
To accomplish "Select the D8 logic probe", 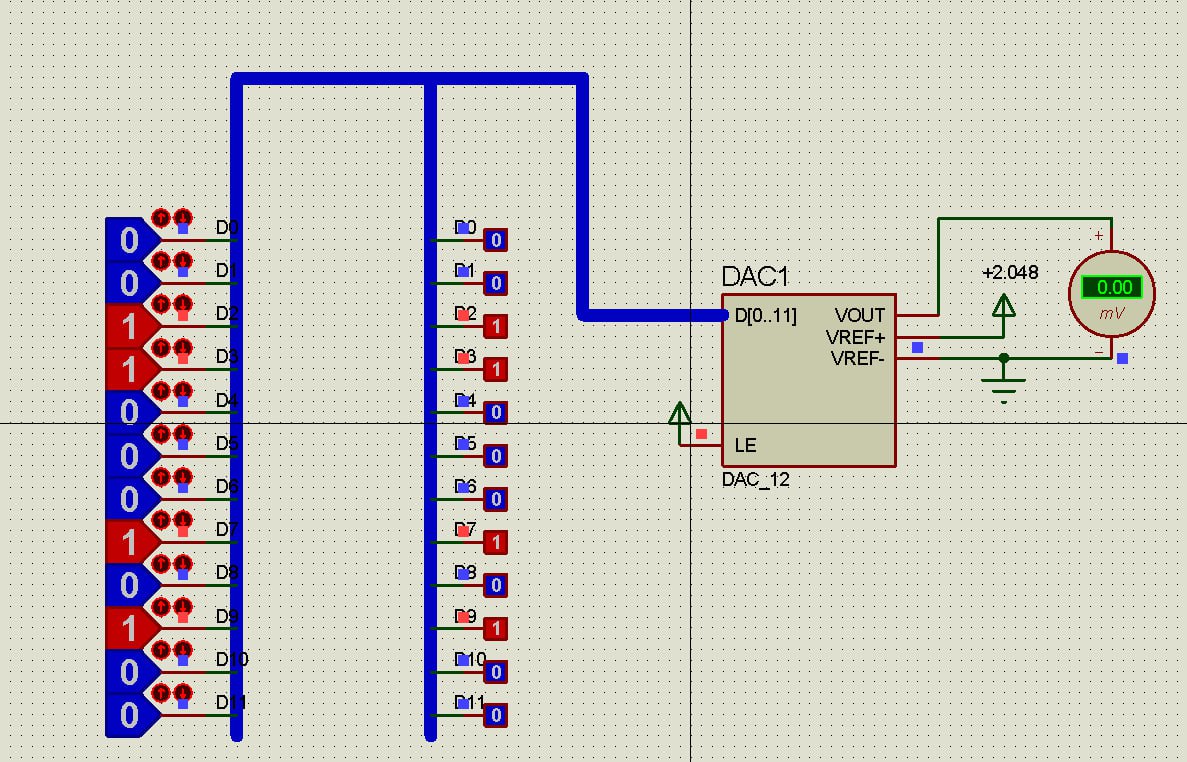I will click(496, 585).
